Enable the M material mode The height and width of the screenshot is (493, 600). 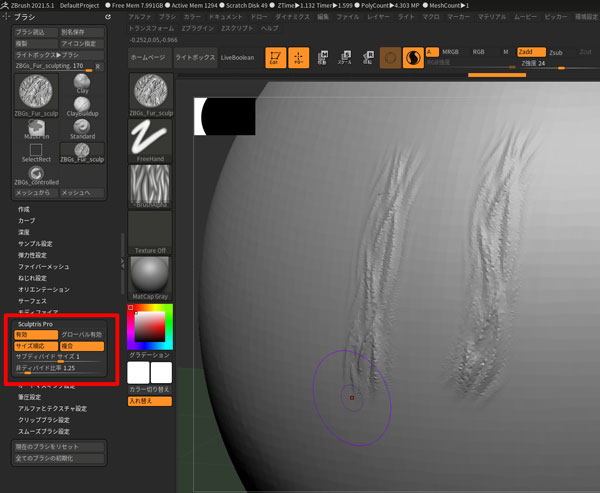tap(506, 52)
